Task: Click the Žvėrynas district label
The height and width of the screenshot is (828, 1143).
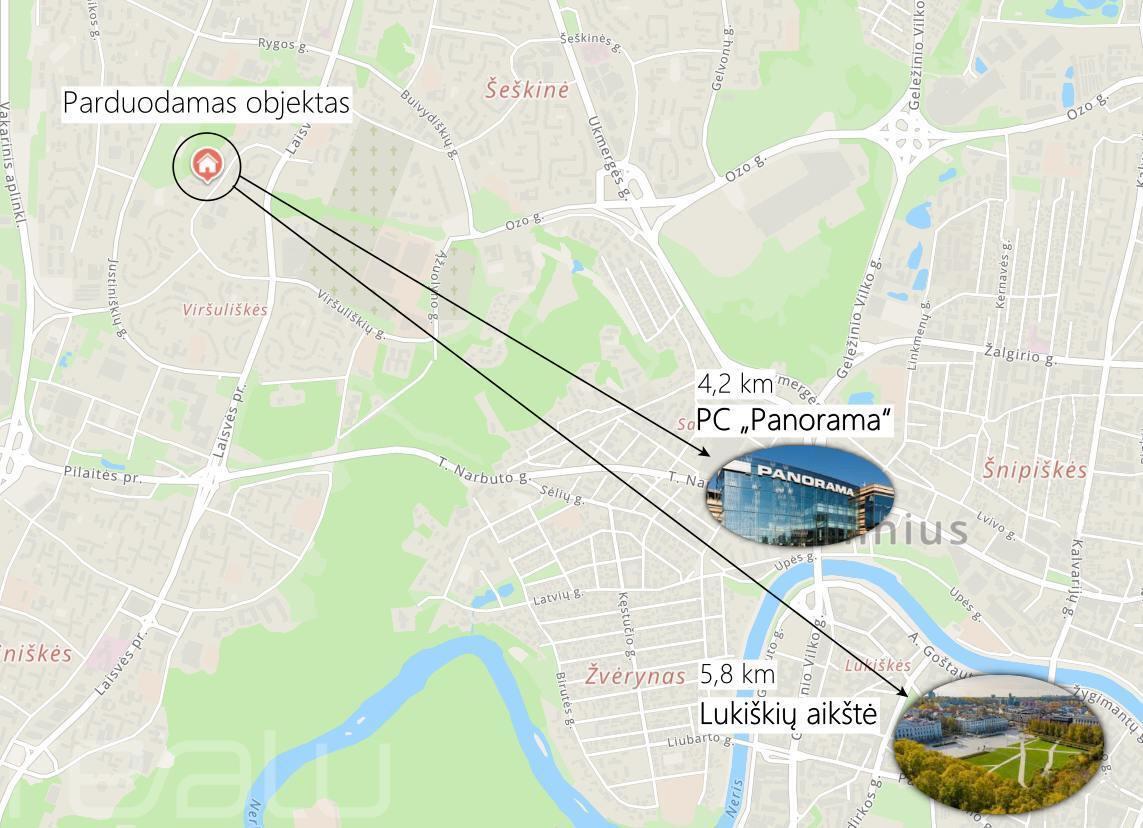Action: pyautogui.click(x=635, y=676)
